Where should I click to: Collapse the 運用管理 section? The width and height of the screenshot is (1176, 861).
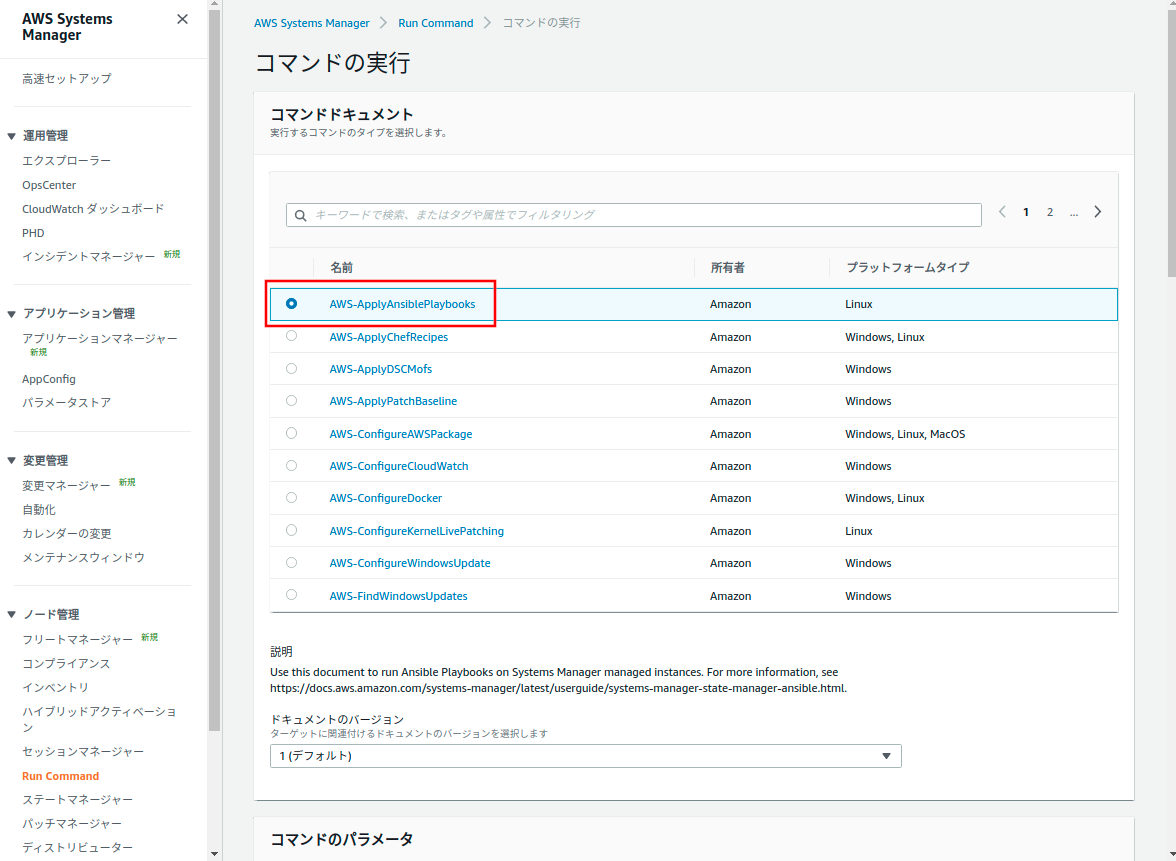coord(12,136)
